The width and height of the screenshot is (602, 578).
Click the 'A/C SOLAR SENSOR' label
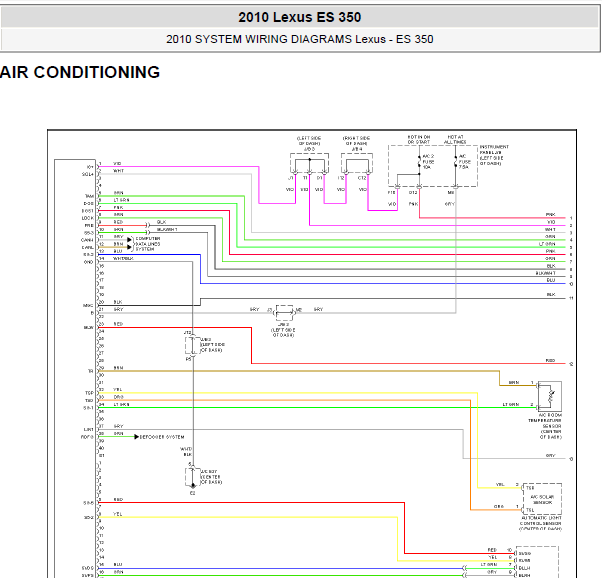coord(542,499)
